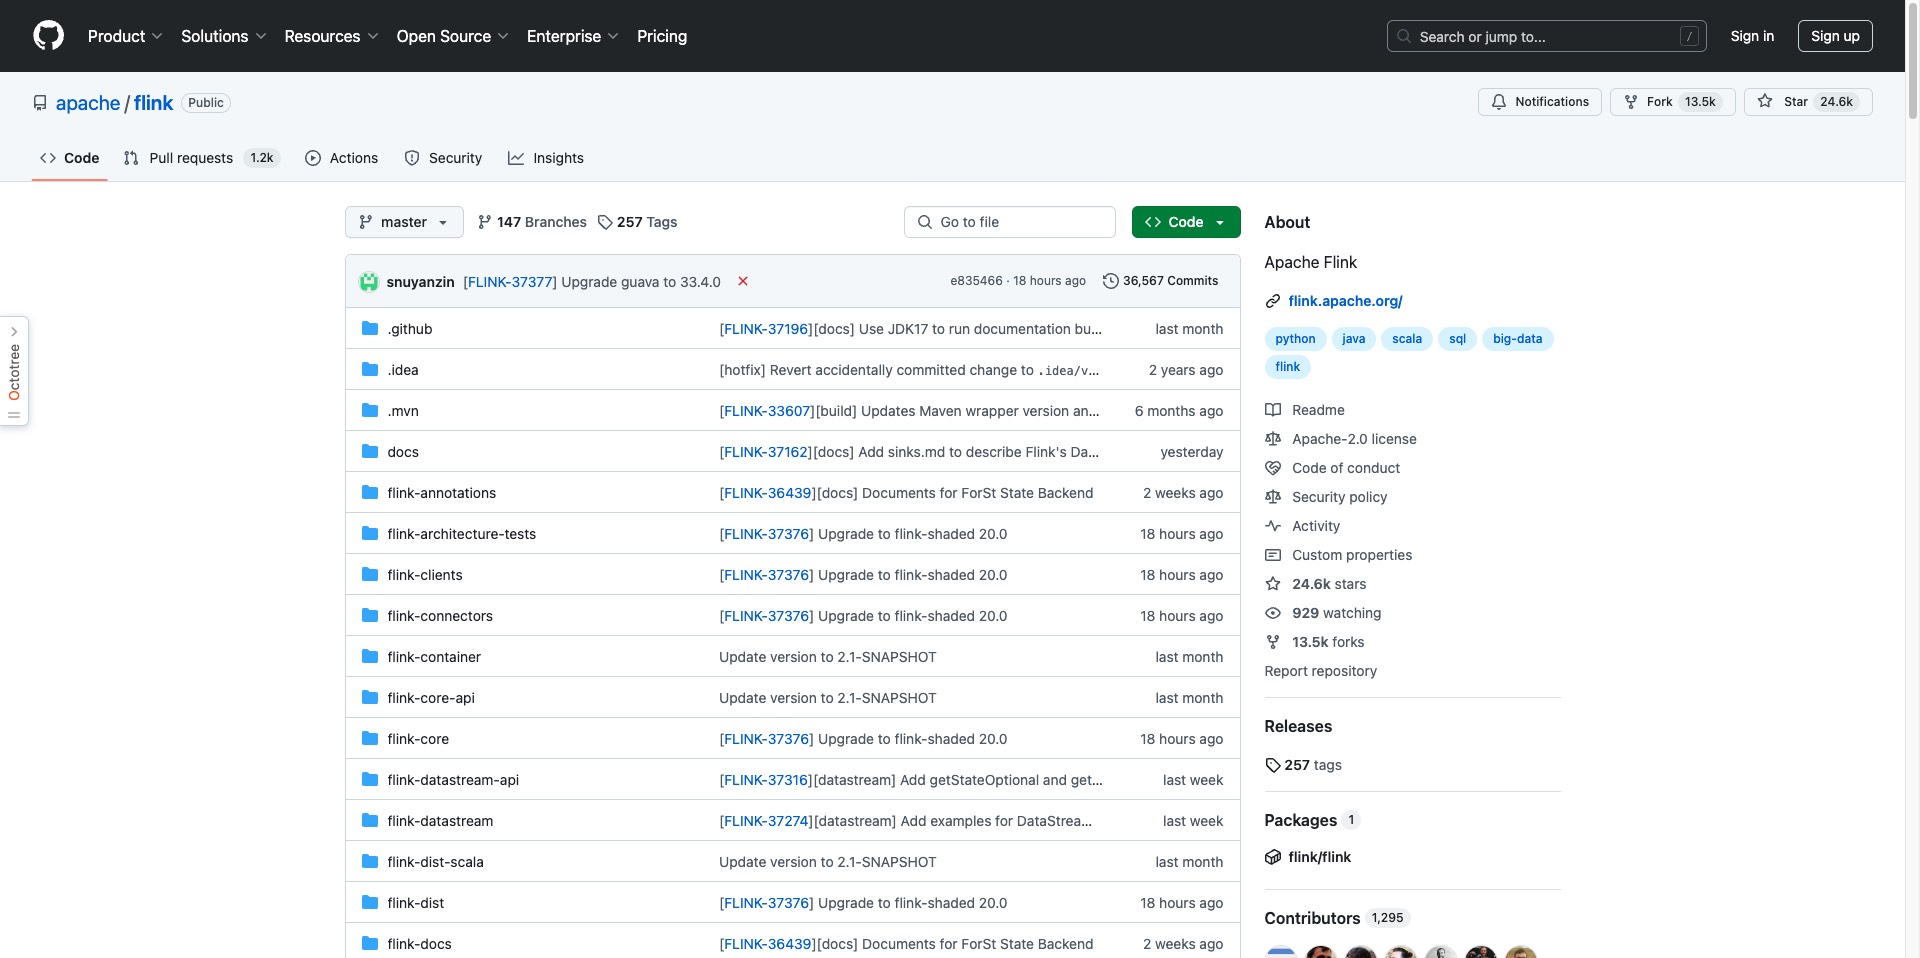1920x958 pixels.
Task: Click the tag icon next to 257 Tags
Action: (605, 222)
